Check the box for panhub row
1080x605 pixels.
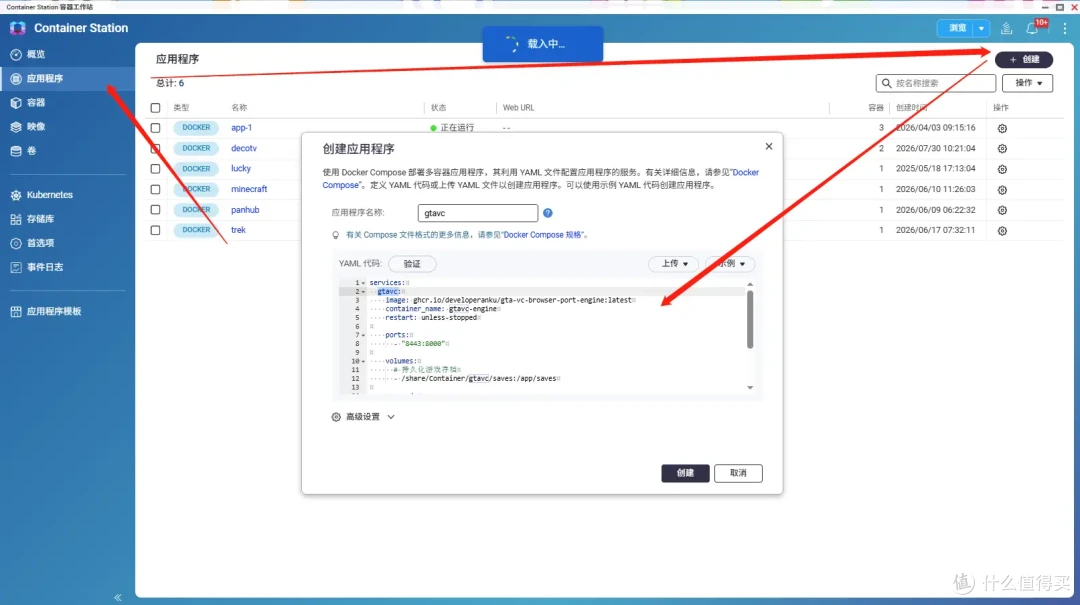(156, 210)
